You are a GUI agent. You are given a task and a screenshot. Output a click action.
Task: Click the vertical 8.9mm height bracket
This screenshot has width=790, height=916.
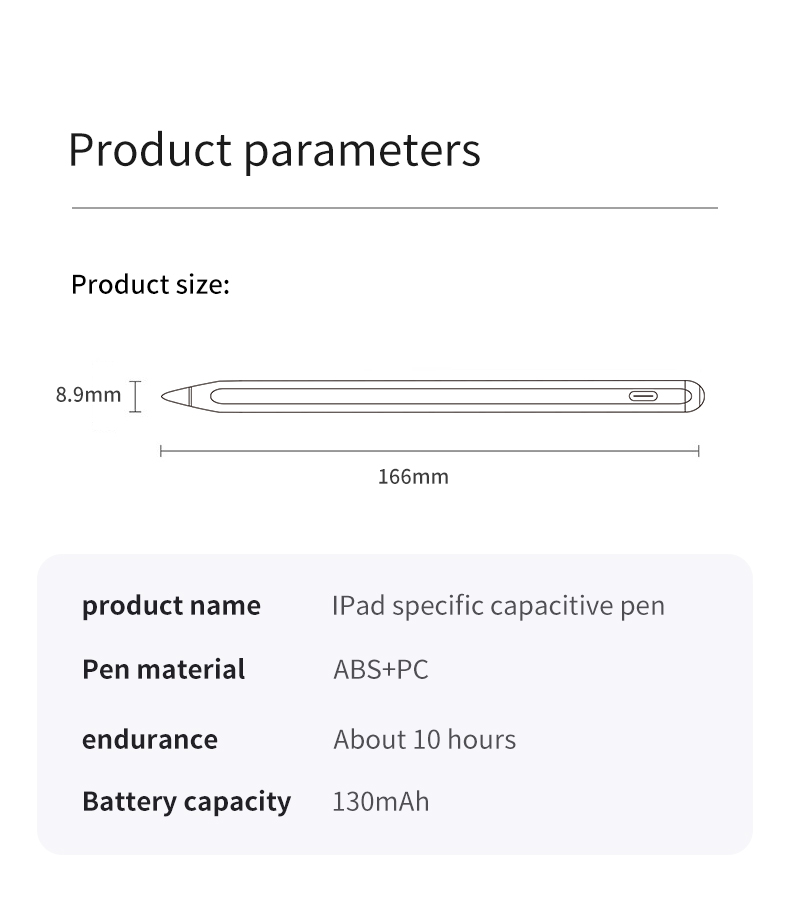136,395
